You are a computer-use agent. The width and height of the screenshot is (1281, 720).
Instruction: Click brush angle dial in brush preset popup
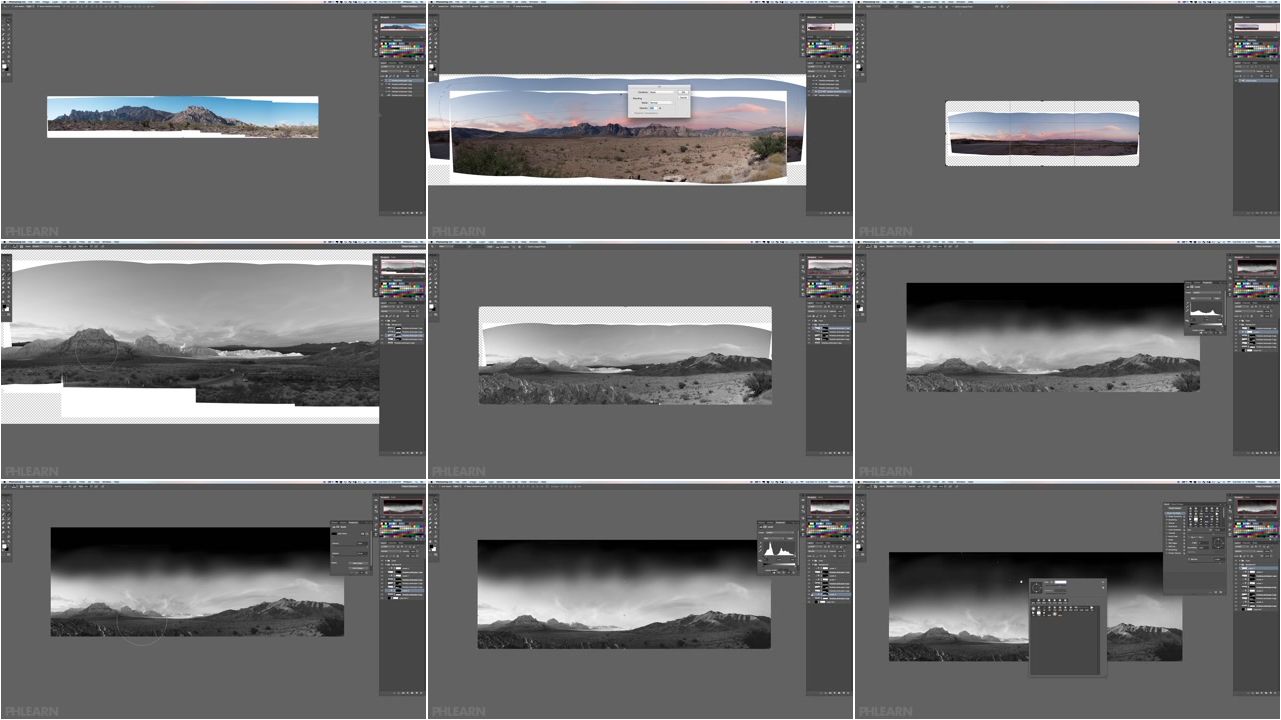click(1037, 587)
